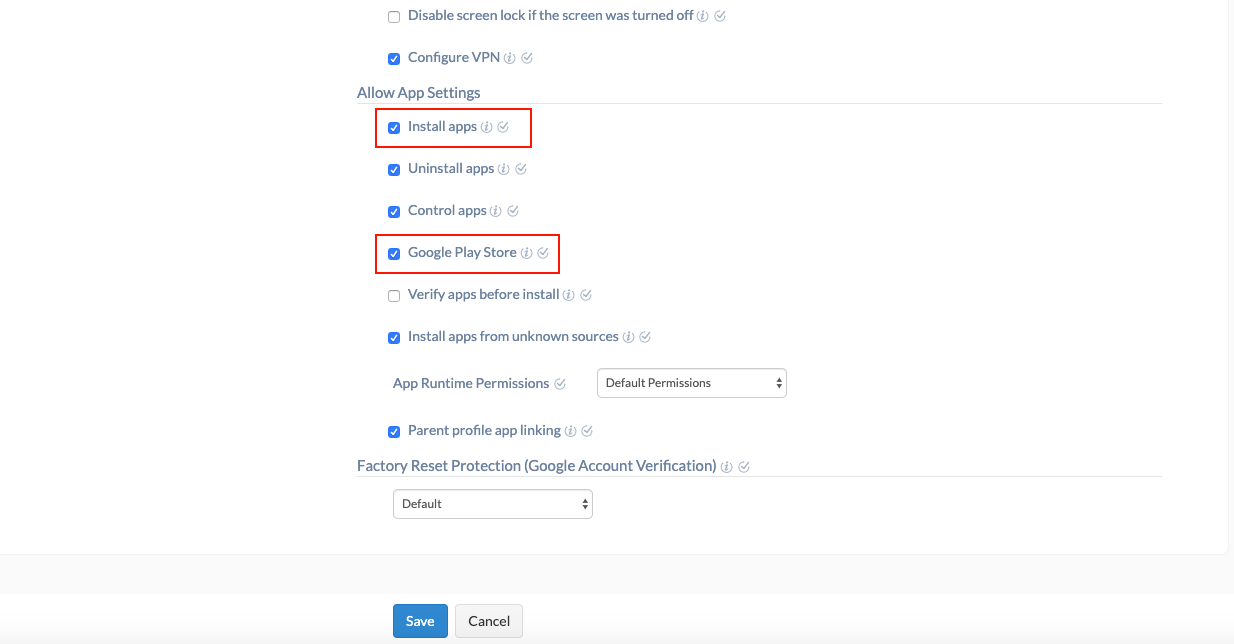Viewport: 1234px width, 644px height.
Task: Enable Verify apps before install checkbox
Action: coord(394,296)
